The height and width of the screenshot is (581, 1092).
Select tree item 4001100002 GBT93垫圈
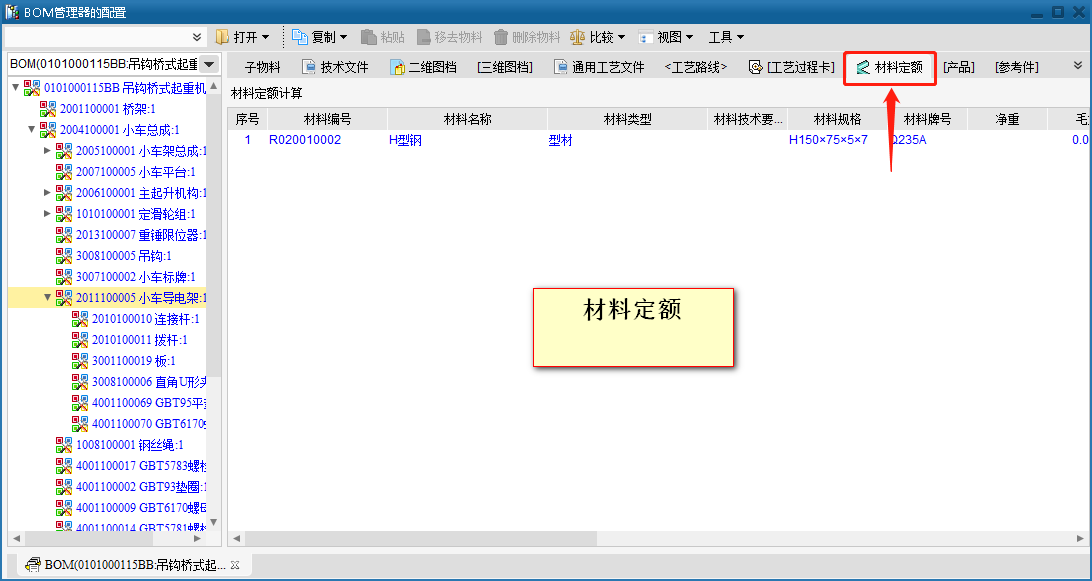(141, 486)
